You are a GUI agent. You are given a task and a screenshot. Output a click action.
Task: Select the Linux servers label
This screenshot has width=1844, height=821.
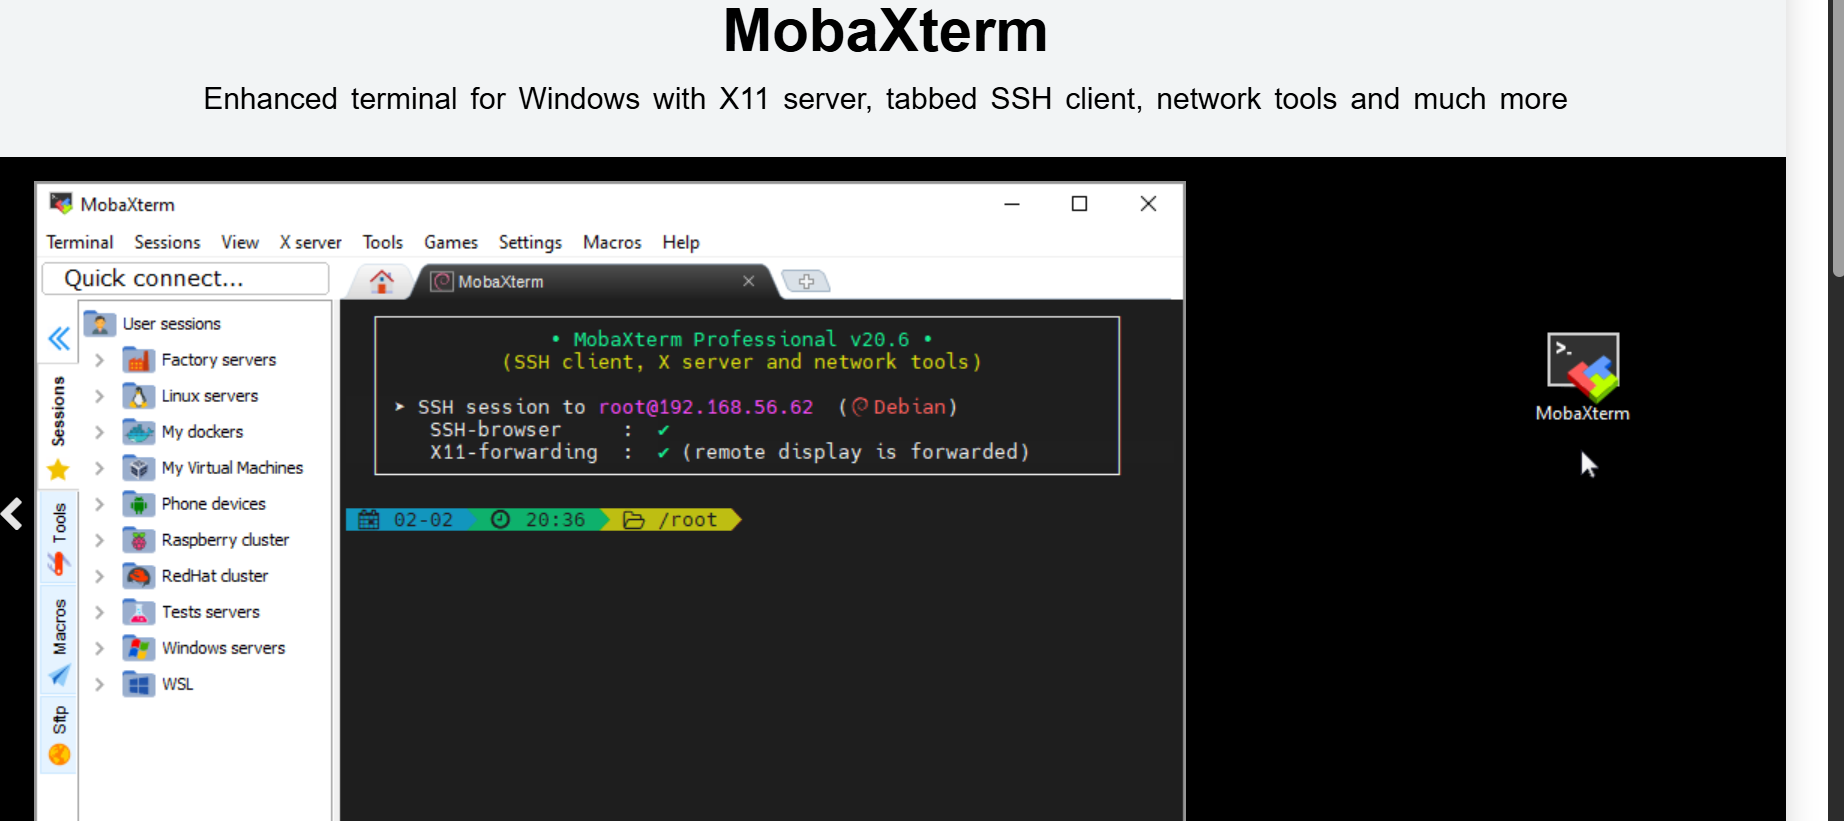coord(210,396)
